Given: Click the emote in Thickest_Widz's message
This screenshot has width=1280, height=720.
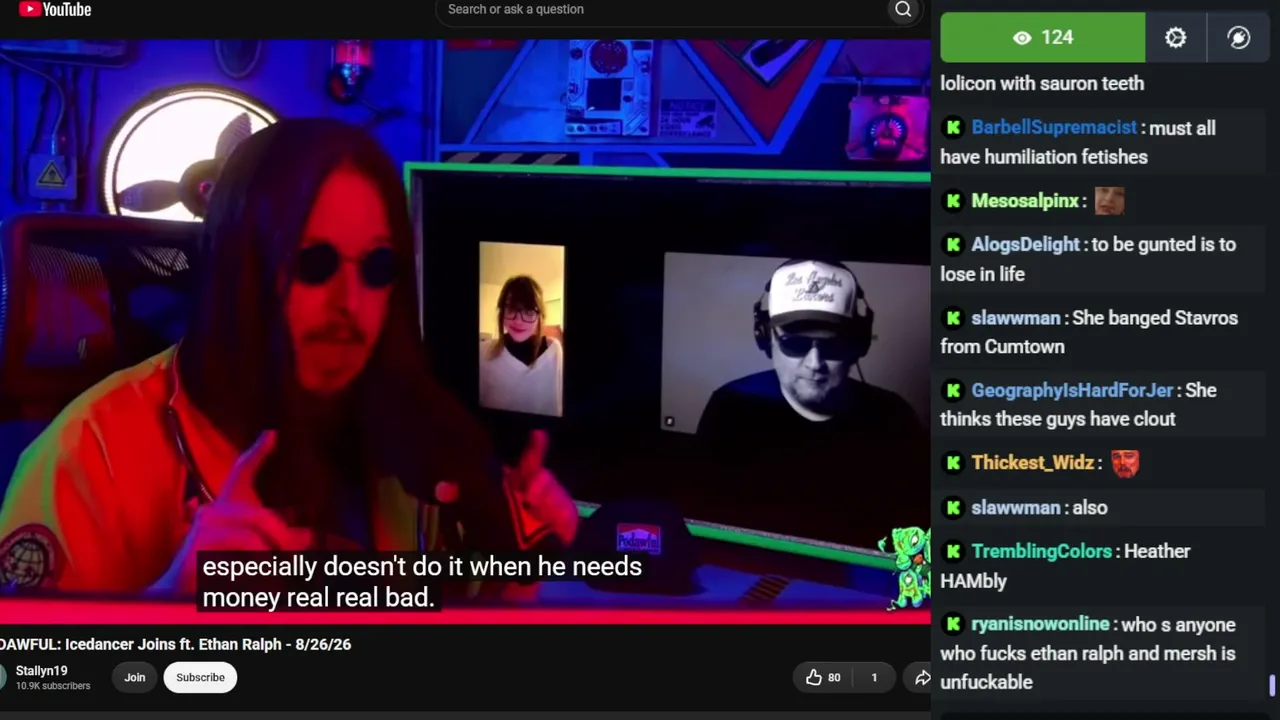Looking at the screenshot, I should [x=1125, y=463].
